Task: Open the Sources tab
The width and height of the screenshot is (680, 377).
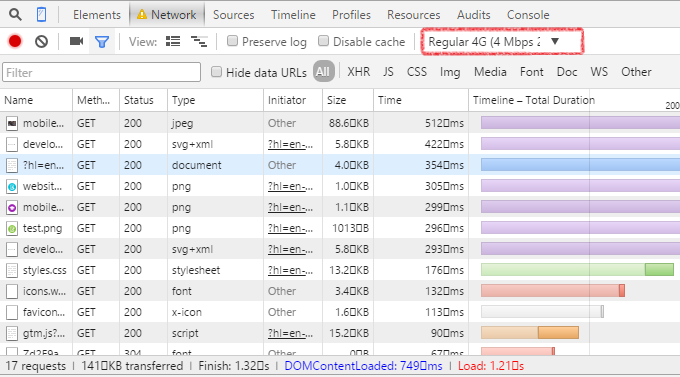Action: click(x=233, y=15)
